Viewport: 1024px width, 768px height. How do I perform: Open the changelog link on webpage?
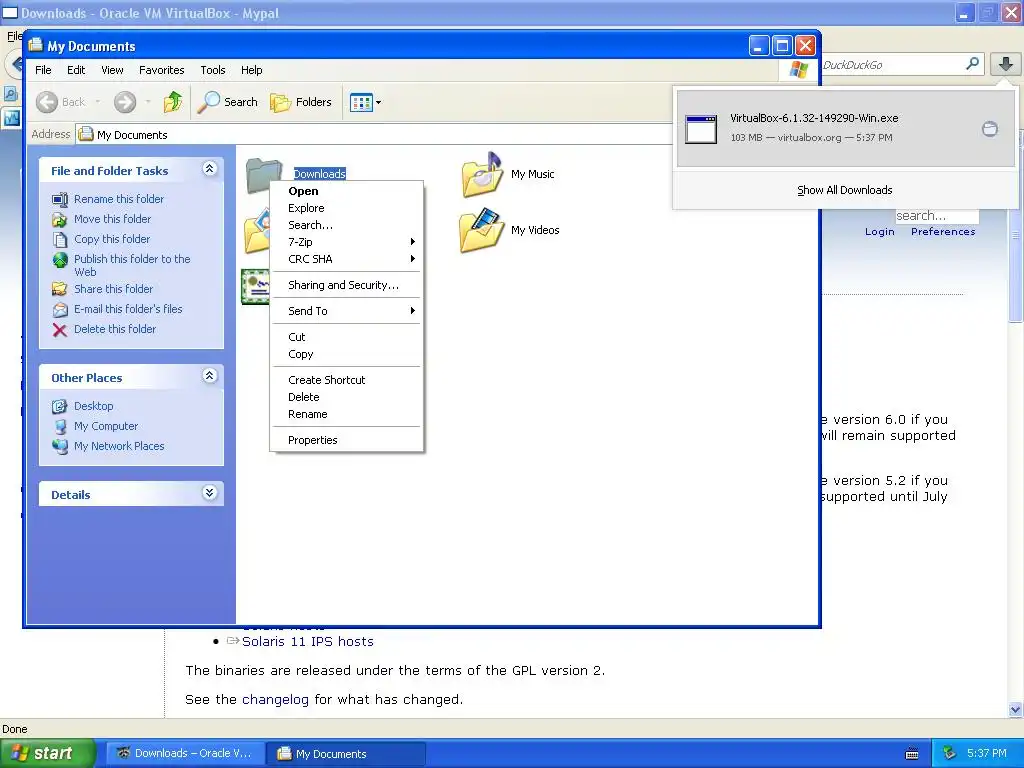[275, 699]
